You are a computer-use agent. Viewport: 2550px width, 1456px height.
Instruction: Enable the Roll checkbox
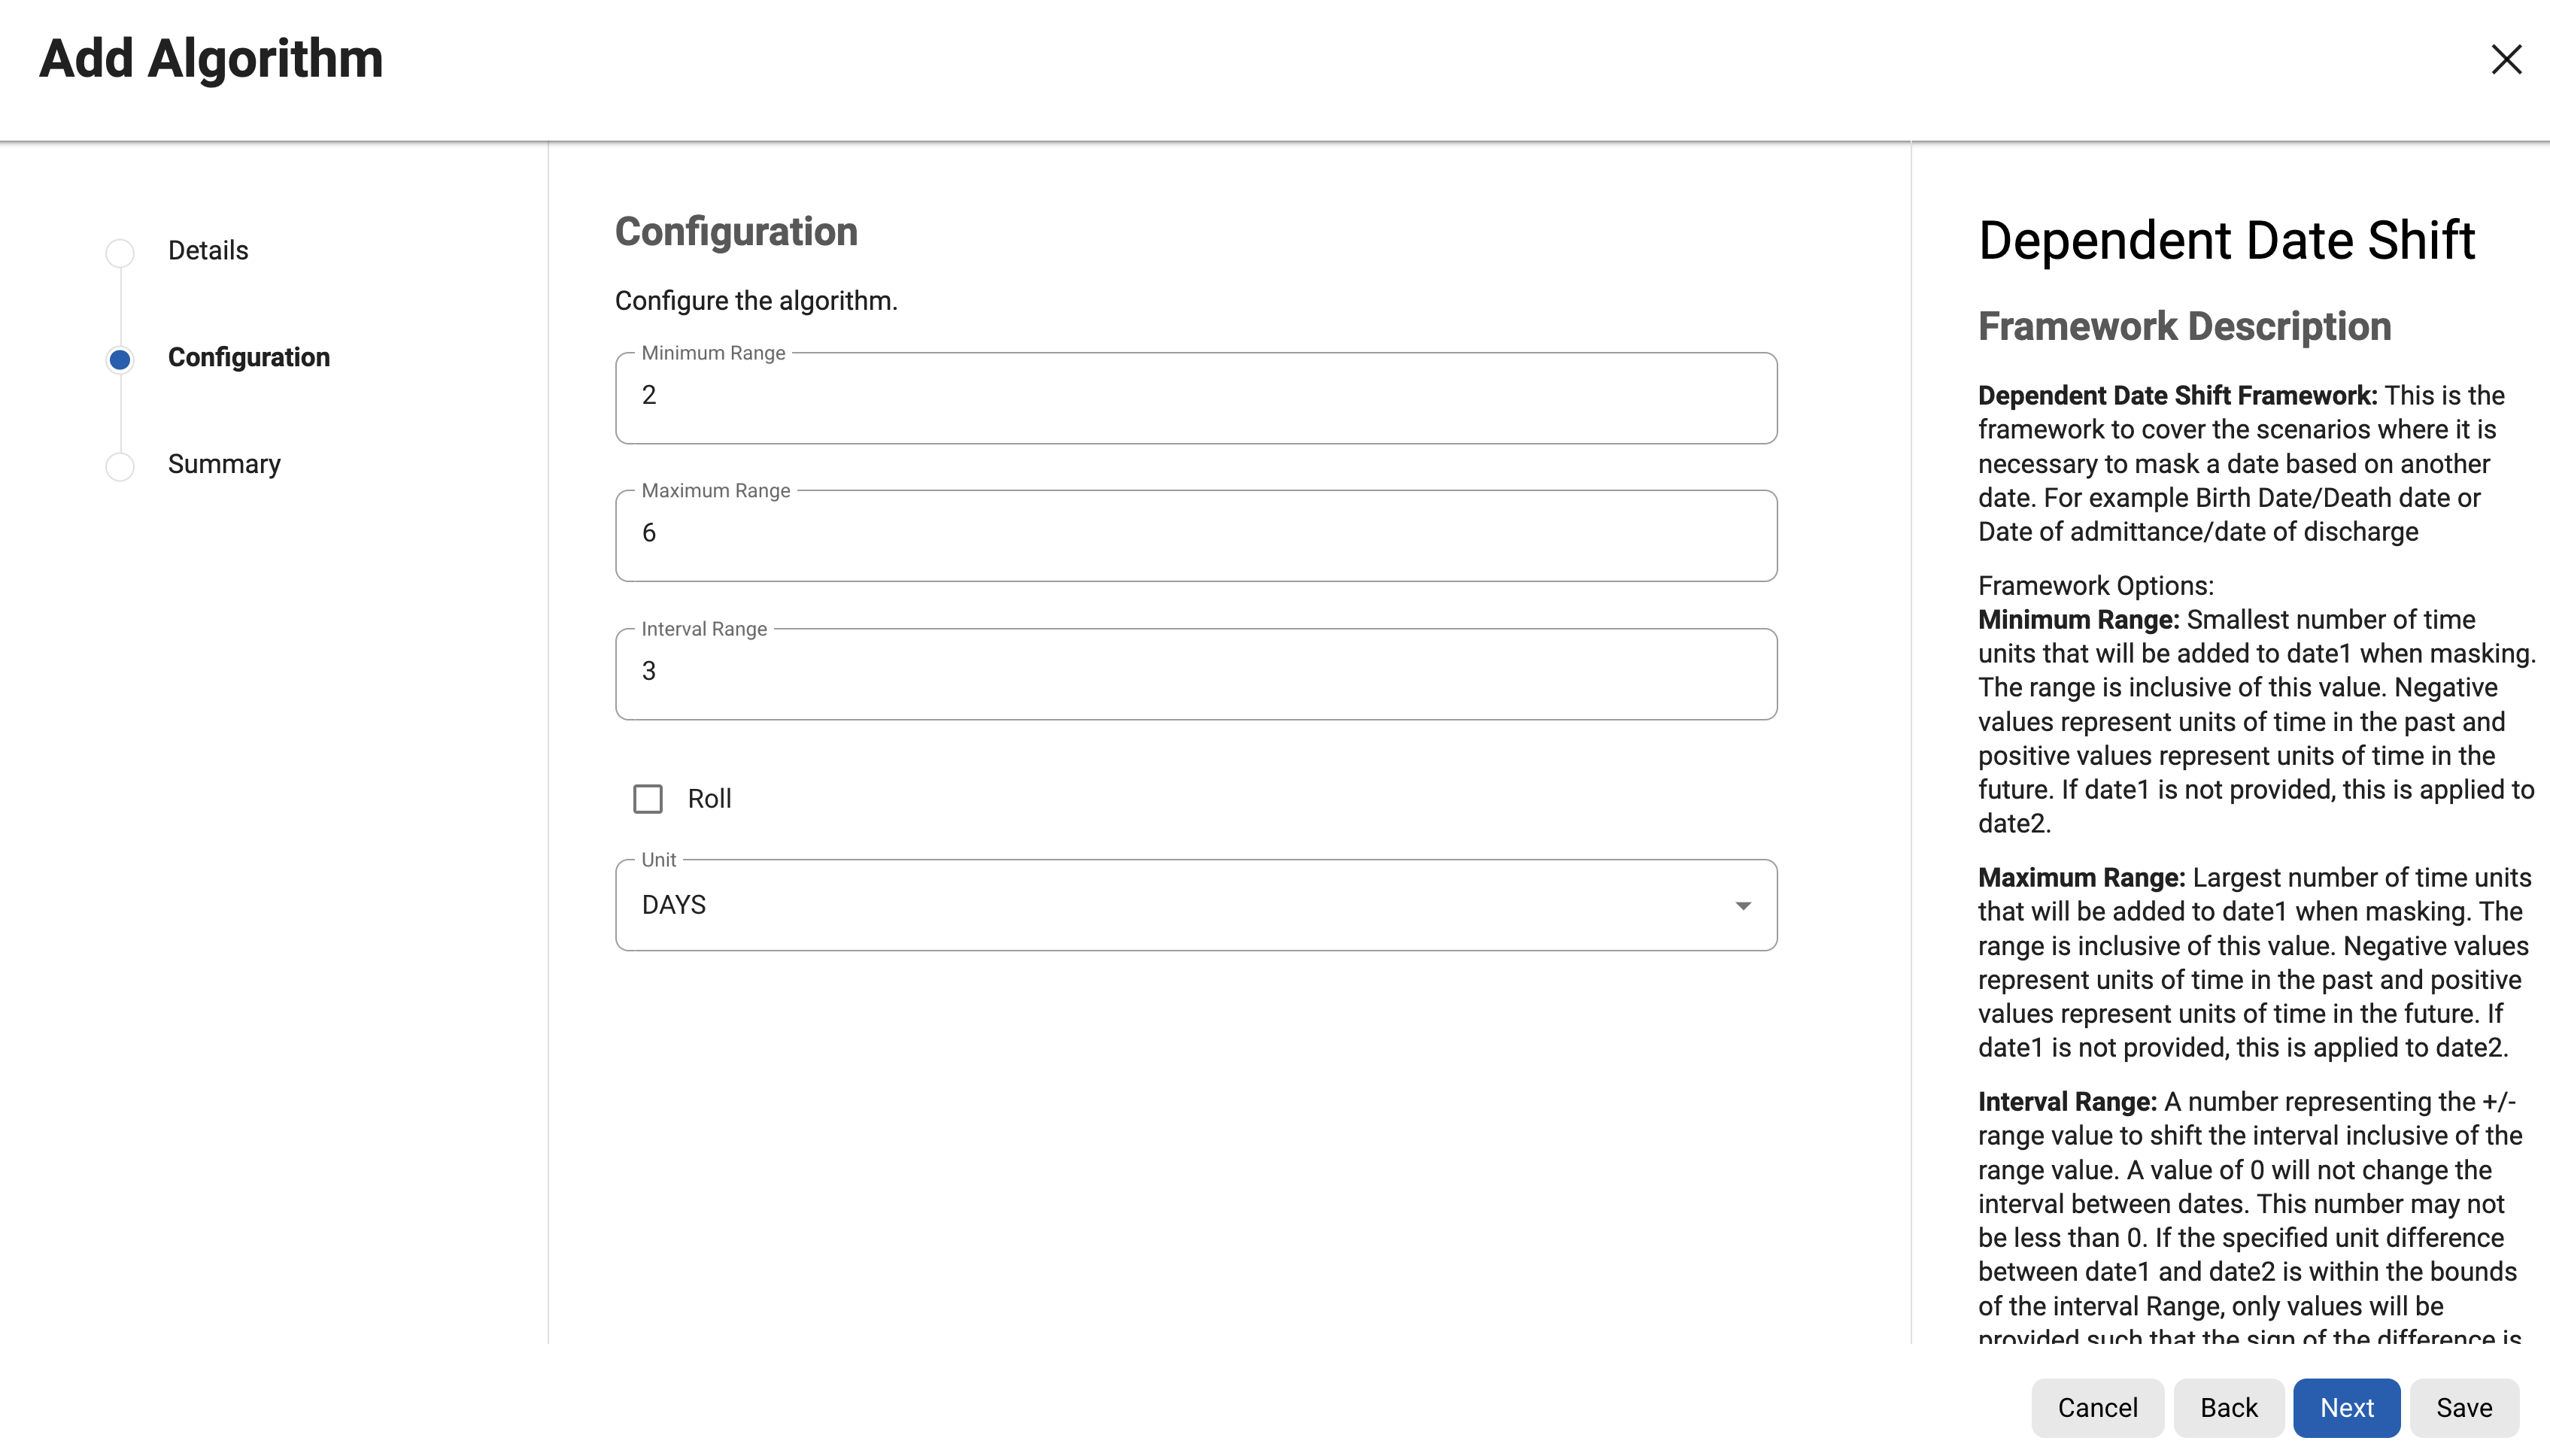(648, 799)
